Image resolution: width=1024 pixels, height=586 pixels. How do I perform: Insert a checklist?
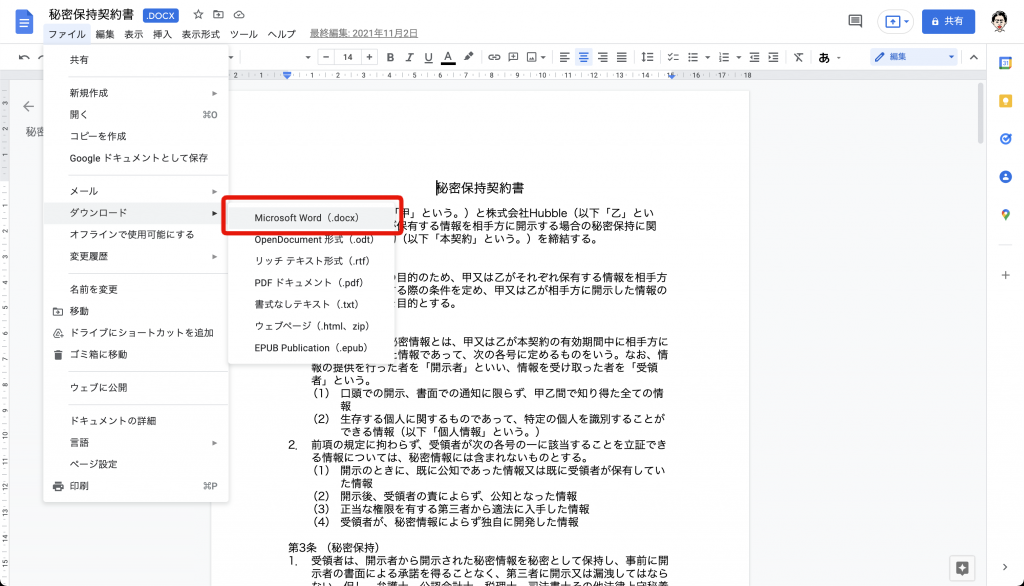[673, 57]
